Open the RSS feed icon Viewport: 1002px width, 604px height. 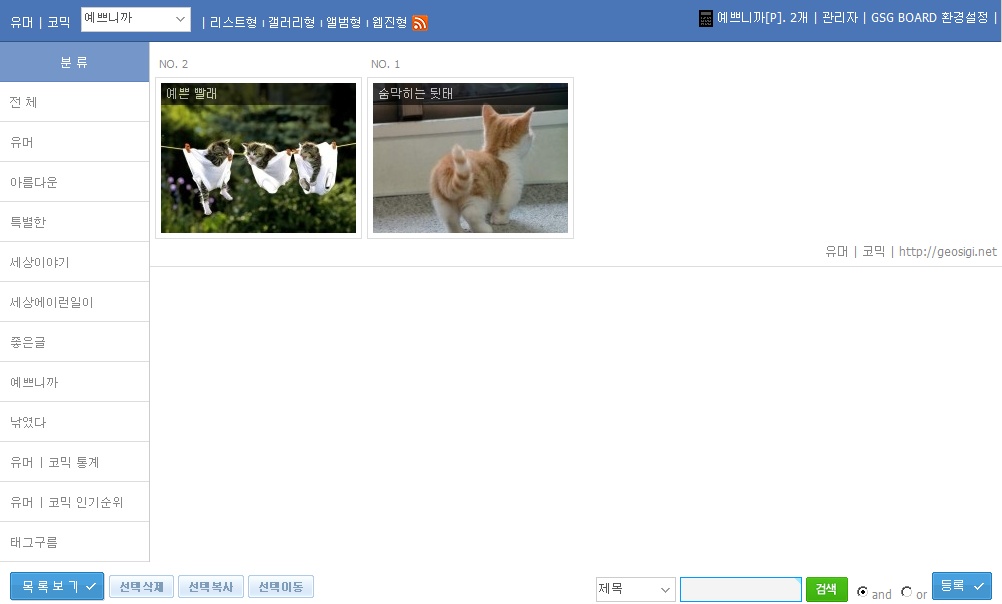pos(420,23)
